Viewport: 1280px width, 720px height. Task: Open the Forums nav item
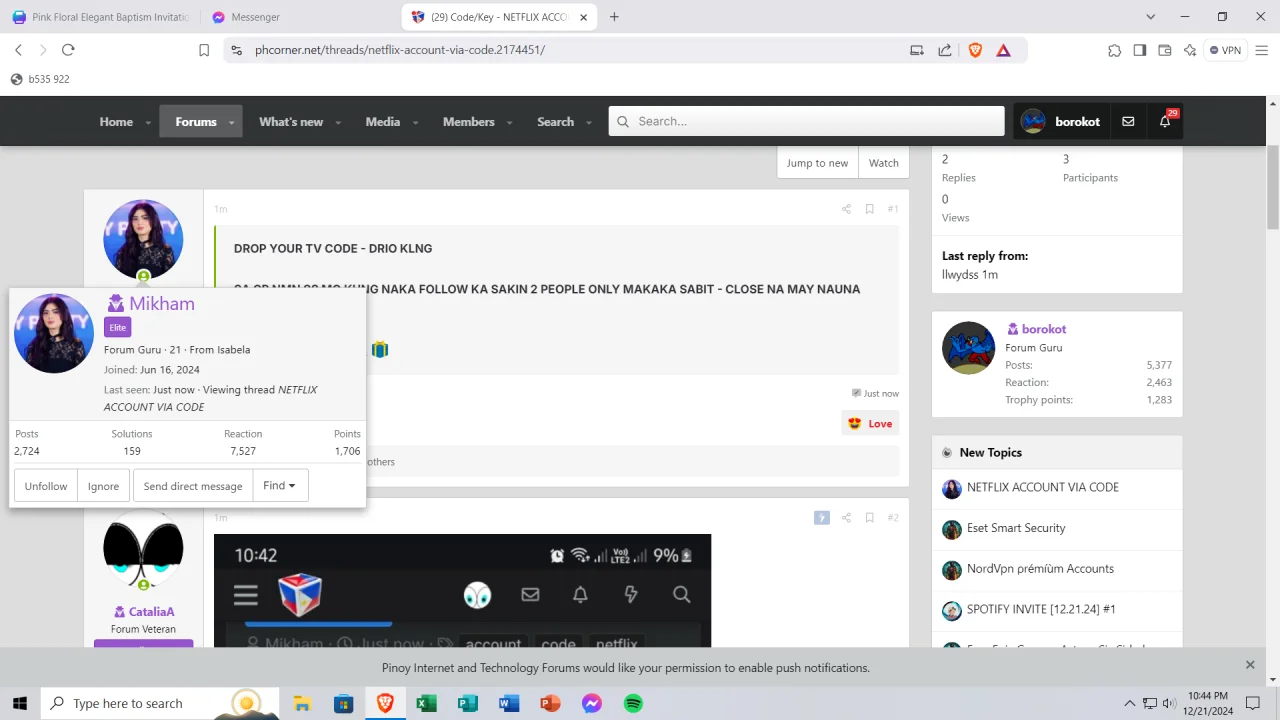click(196, 121)
